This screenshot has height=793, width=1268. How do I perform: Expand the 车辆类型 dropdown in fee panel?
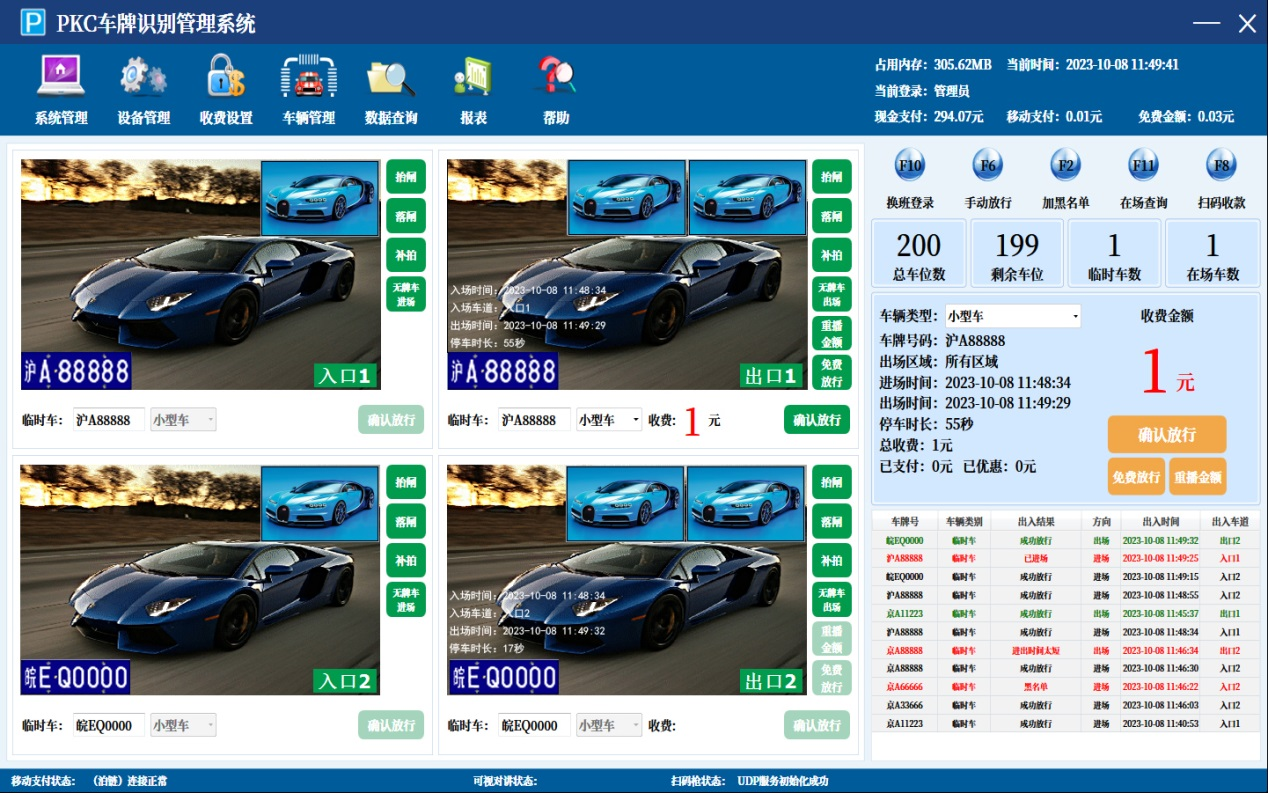[x=1075, y=317]
